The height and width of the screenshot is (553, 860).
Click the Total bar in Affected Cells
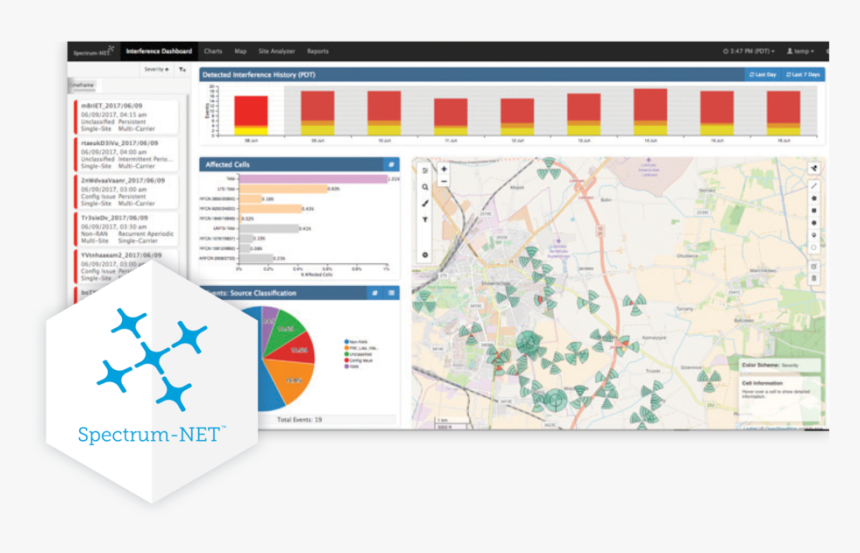pyautogui.click(x=314, y=179)
